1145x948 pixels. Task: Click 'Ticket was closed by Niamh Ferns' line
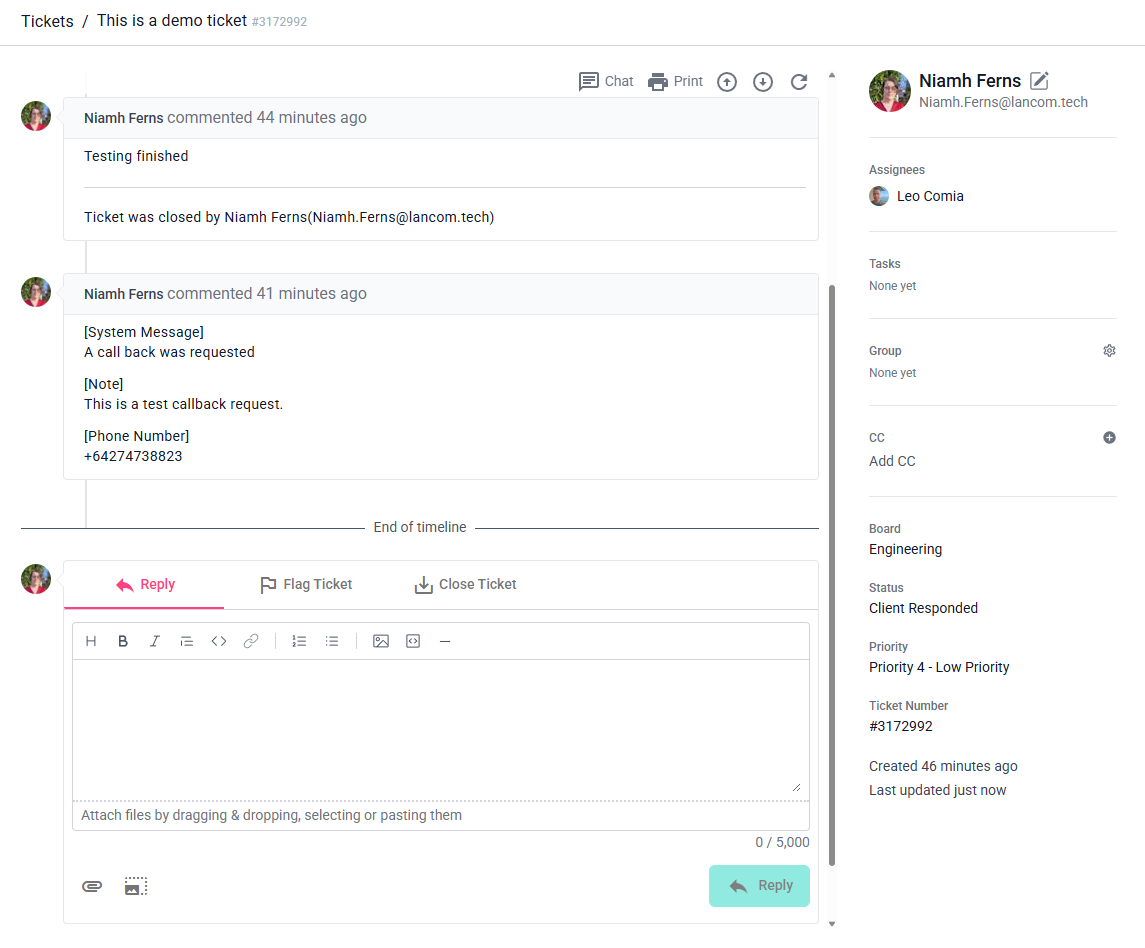click(289, 217)
